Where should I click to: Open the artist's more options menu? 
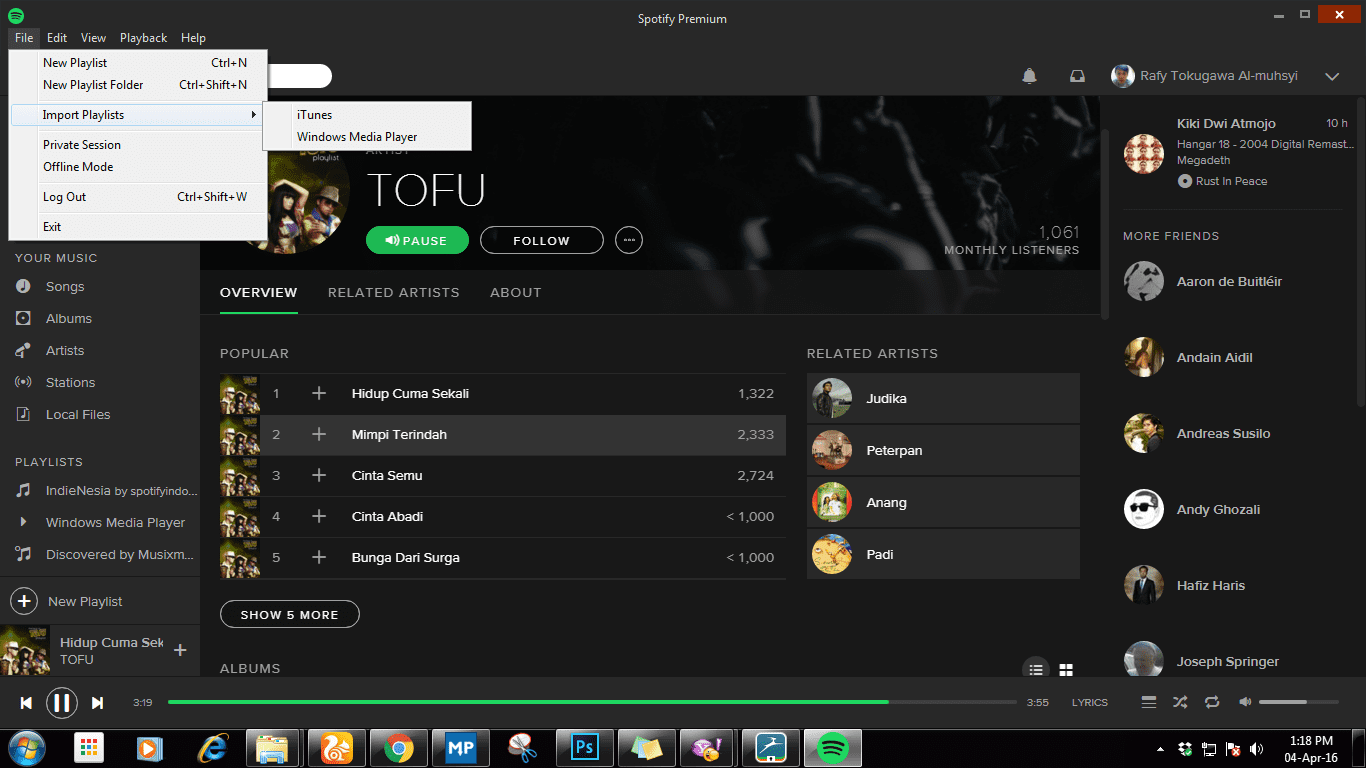click(629, 240)
